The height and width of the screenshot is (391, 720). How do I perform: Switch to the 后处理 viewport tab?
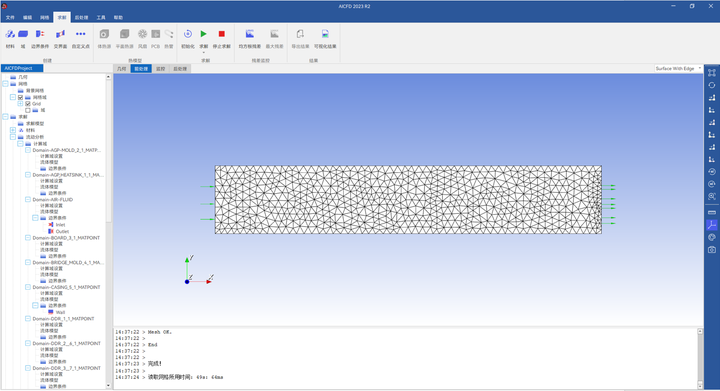180,68
